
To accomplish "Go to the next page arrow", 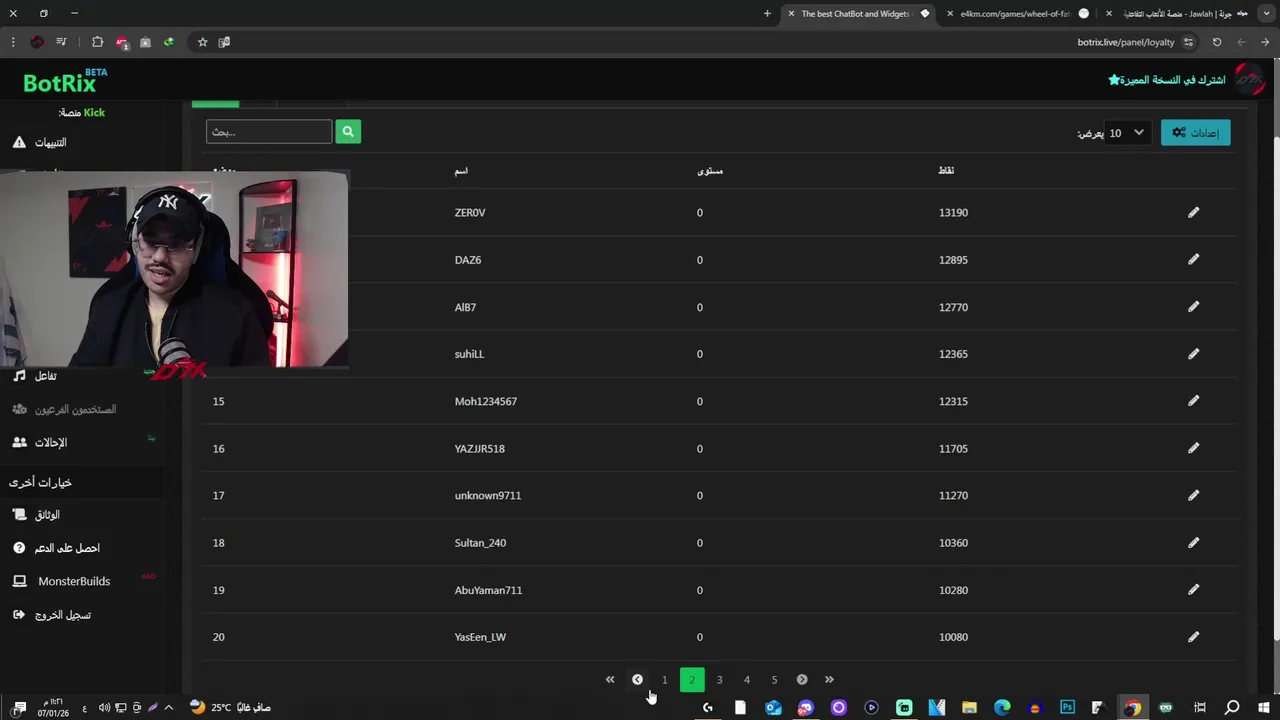I will (x=802, y=680).
